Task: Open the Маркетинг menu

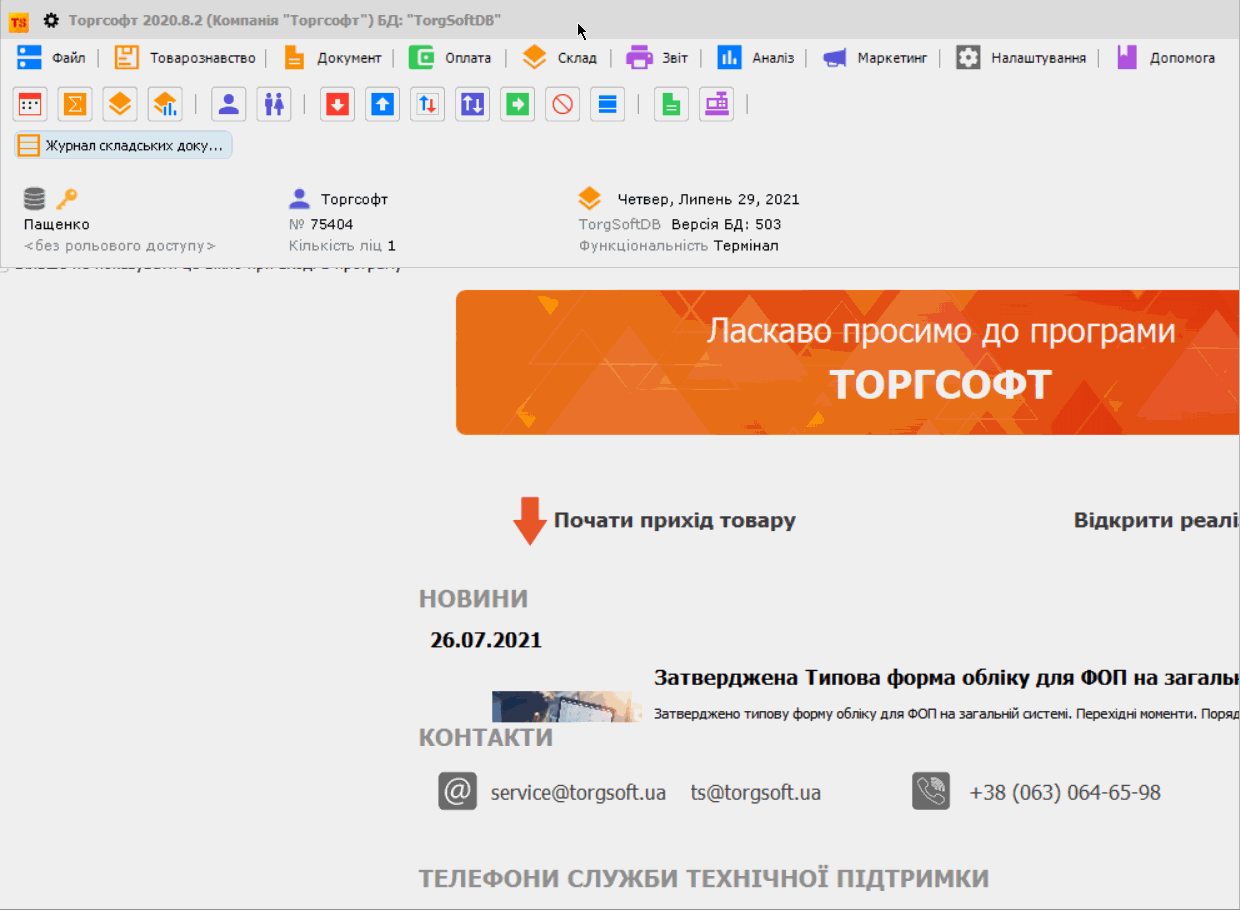Action: click(x=876, y=58)
